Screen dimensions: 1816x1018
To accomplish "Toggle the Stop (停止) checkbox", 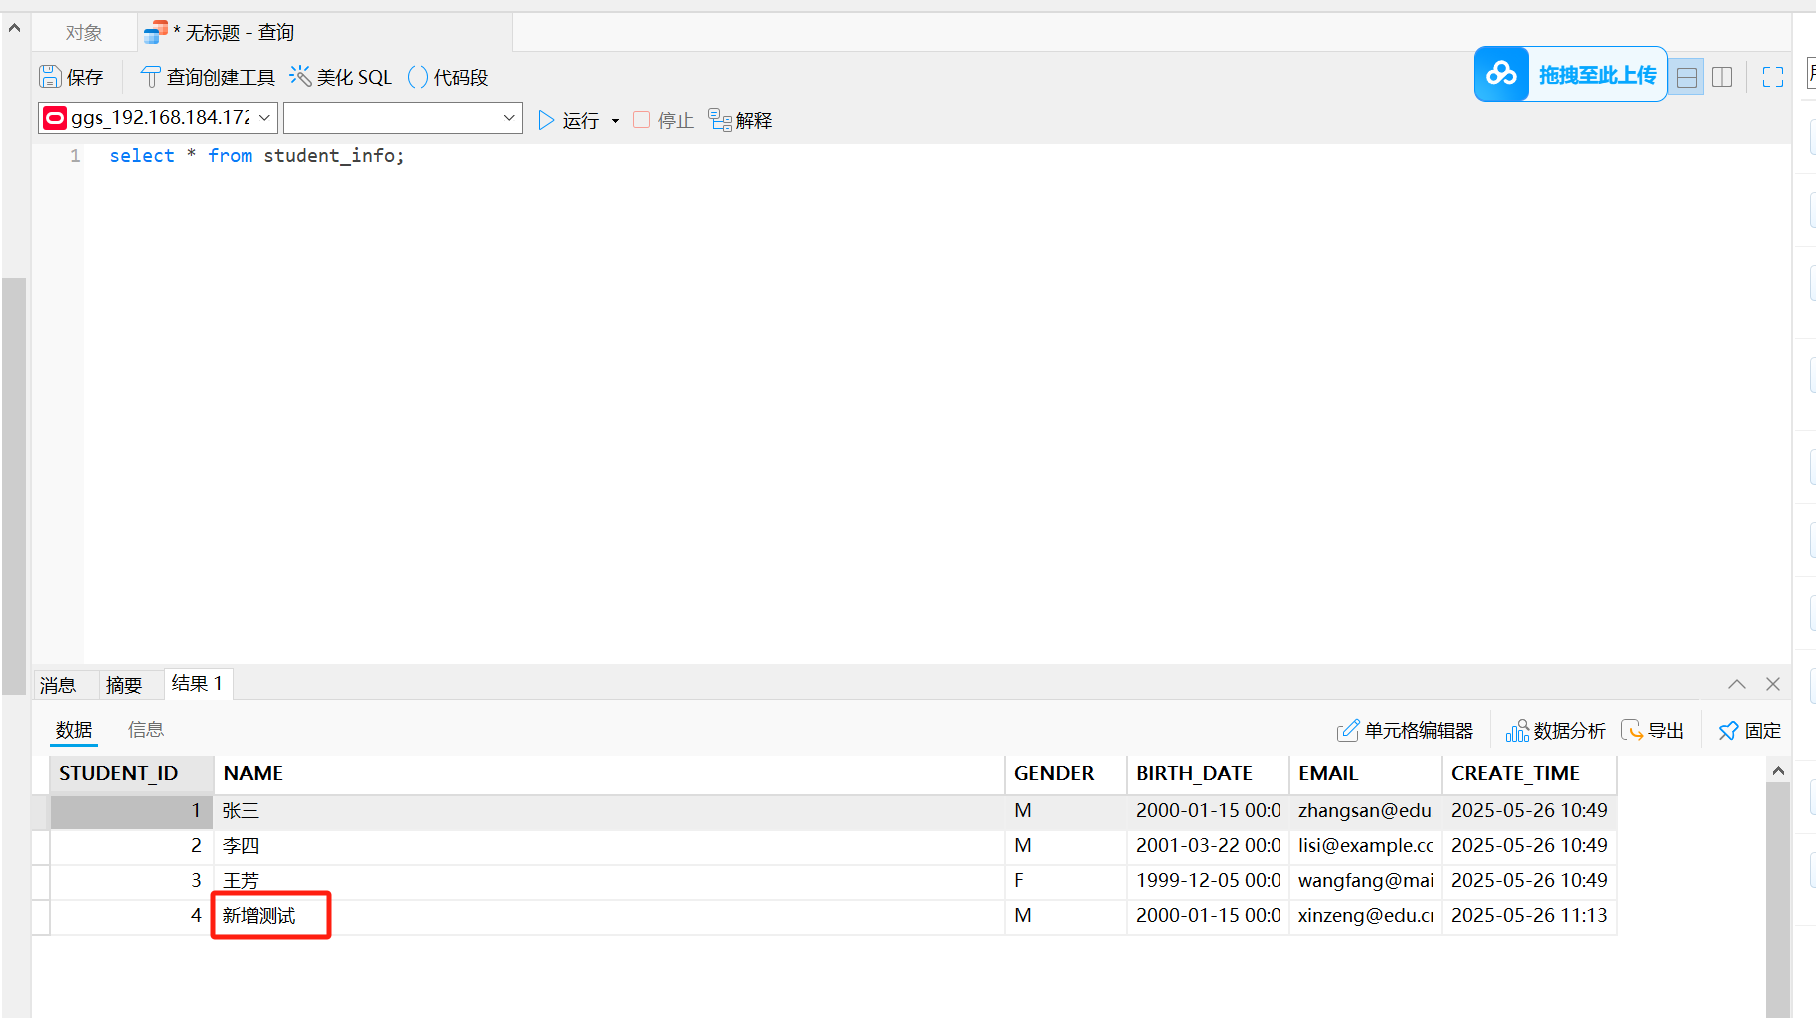I will pyautogui.click(x=642, y=120).
